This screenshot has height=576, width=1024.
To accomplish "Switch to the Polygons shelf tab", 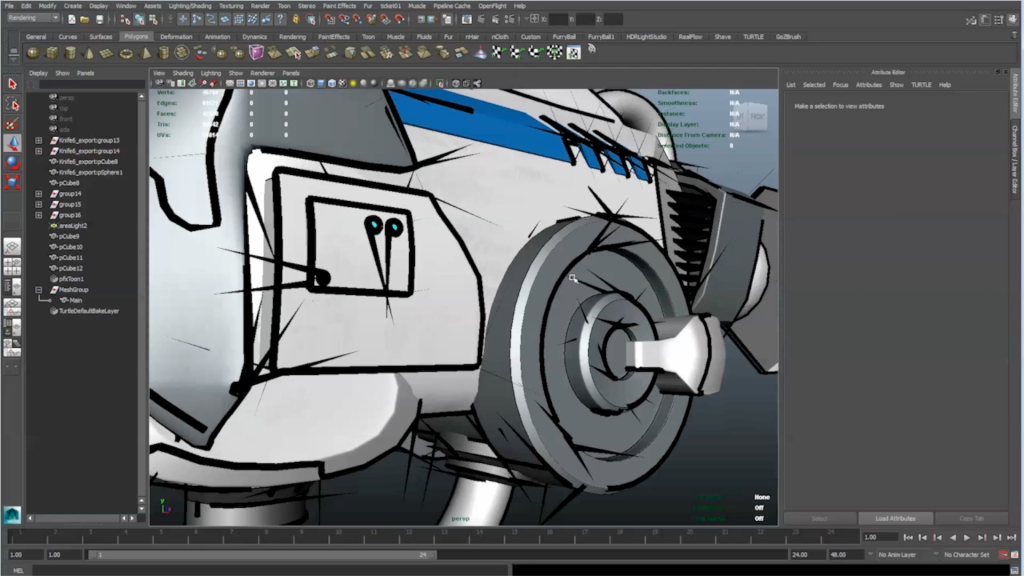I will 136,37.
